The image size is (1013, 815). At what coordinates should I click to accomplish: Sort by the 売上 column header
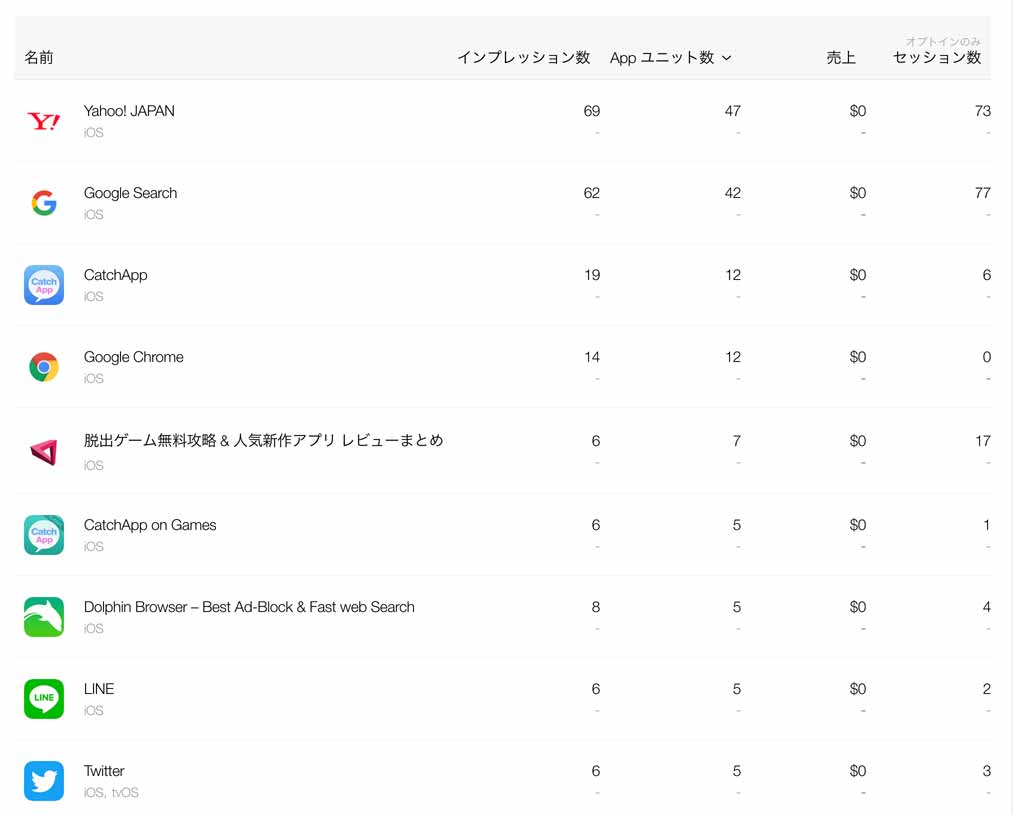[x=841, y=58]
